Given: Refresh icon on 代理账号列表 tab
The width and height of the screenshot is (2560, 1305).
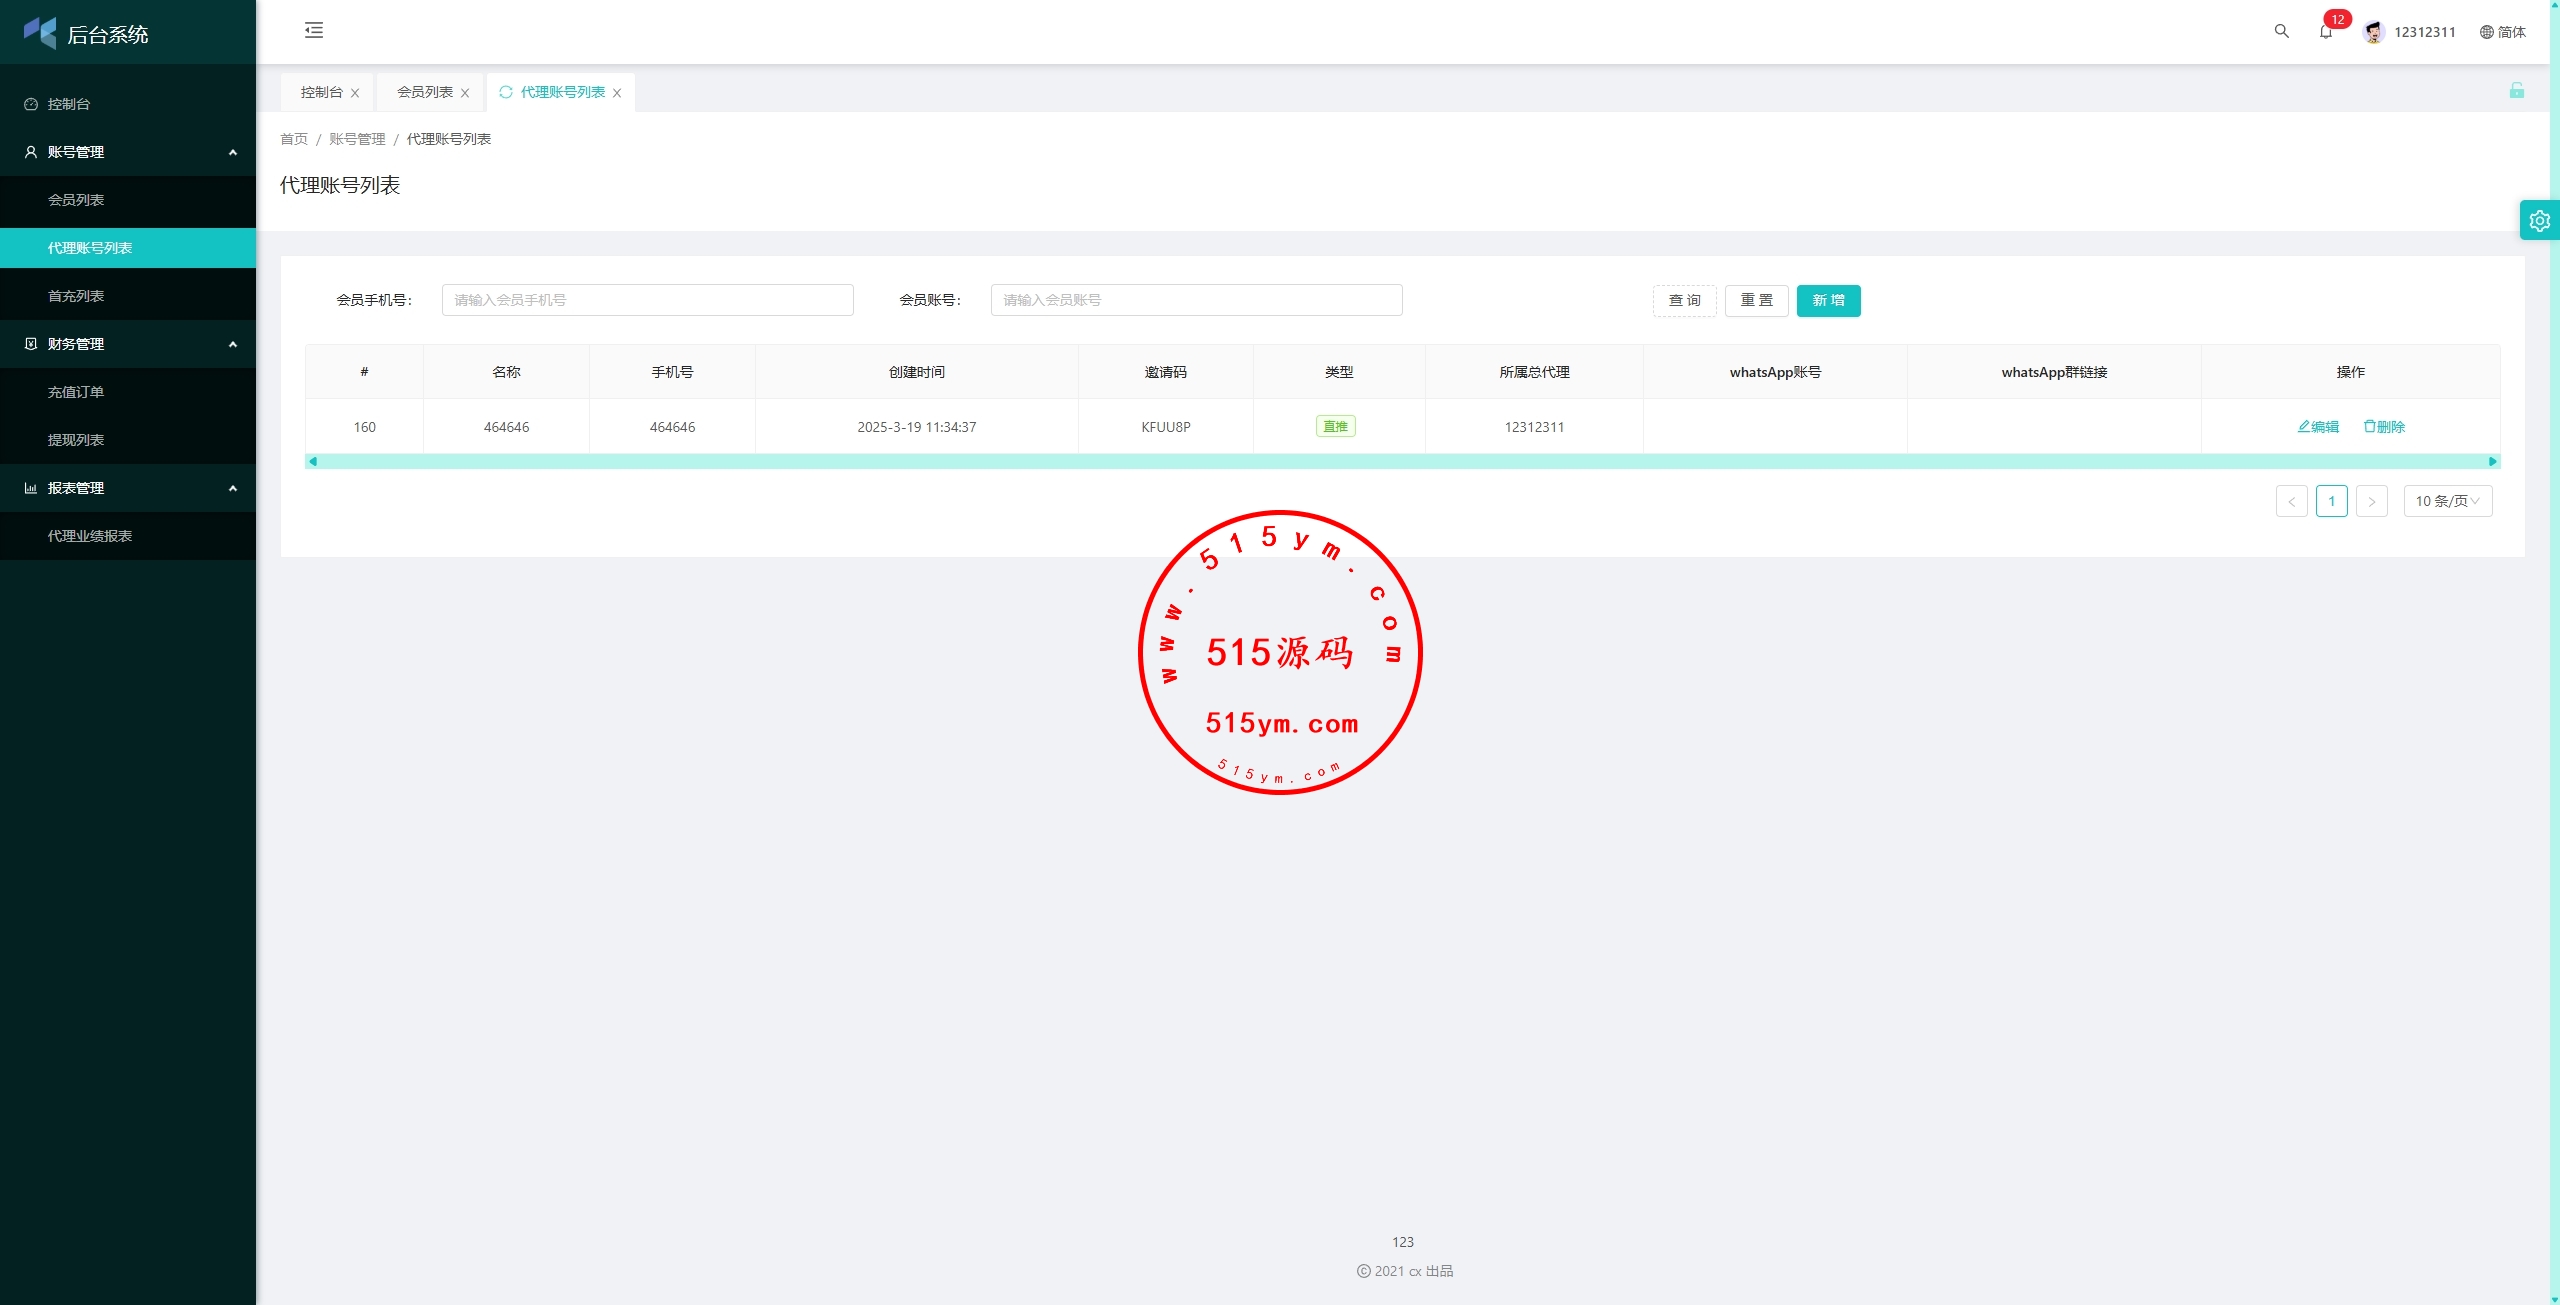Looking at the screenshot, I should click(506, 92).
